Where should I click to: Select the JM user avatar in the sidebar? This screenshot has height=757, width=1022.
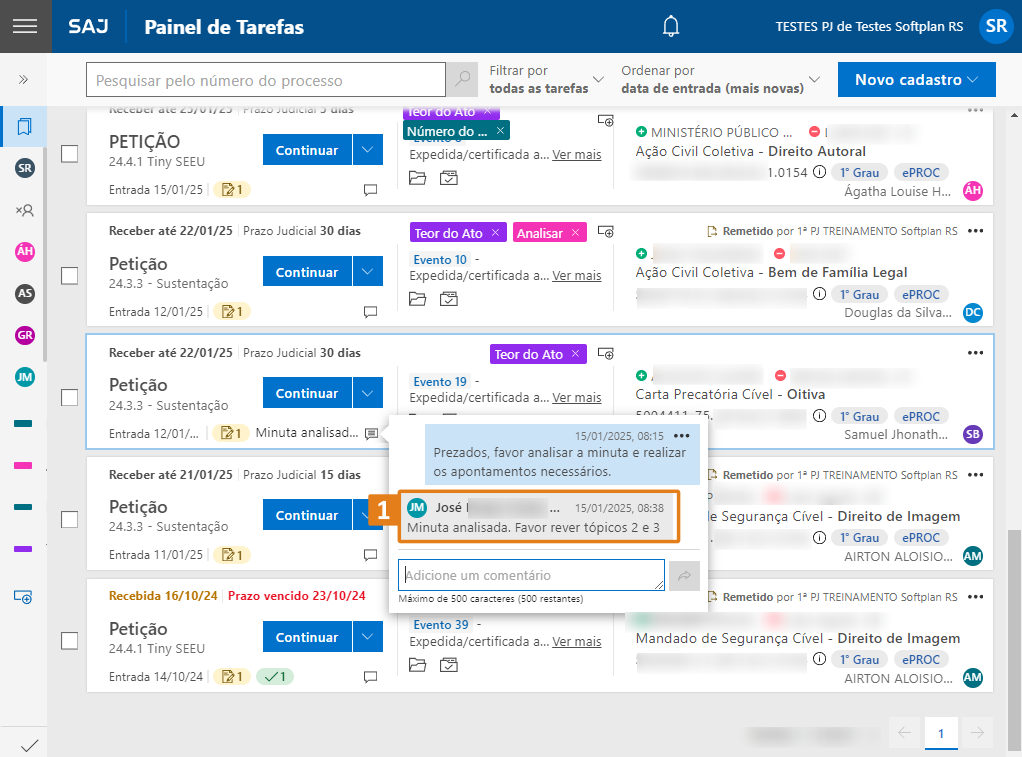[x=24, y=377]
